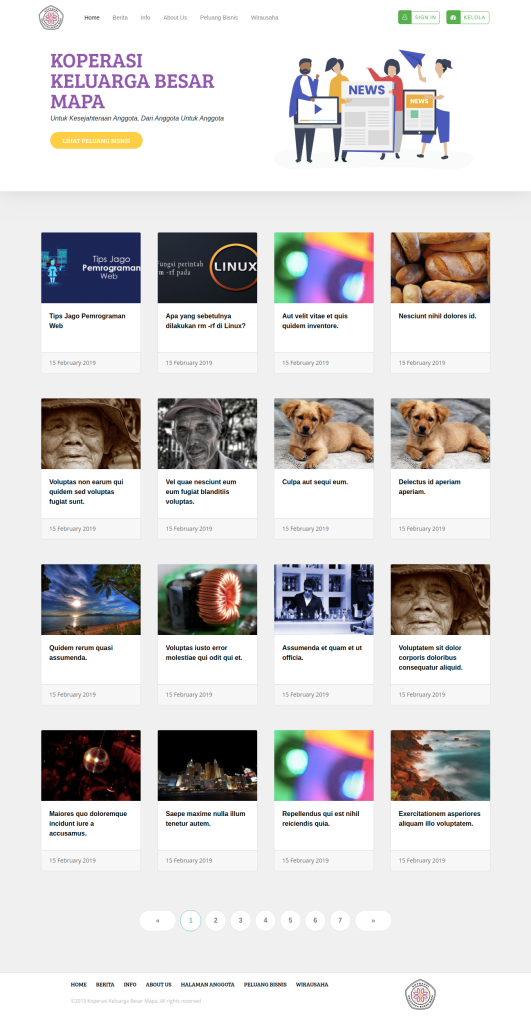Open the Wirausaha footer link
Image resolution: width=531 pixels, height=1024 pixels.
point(312,984)
